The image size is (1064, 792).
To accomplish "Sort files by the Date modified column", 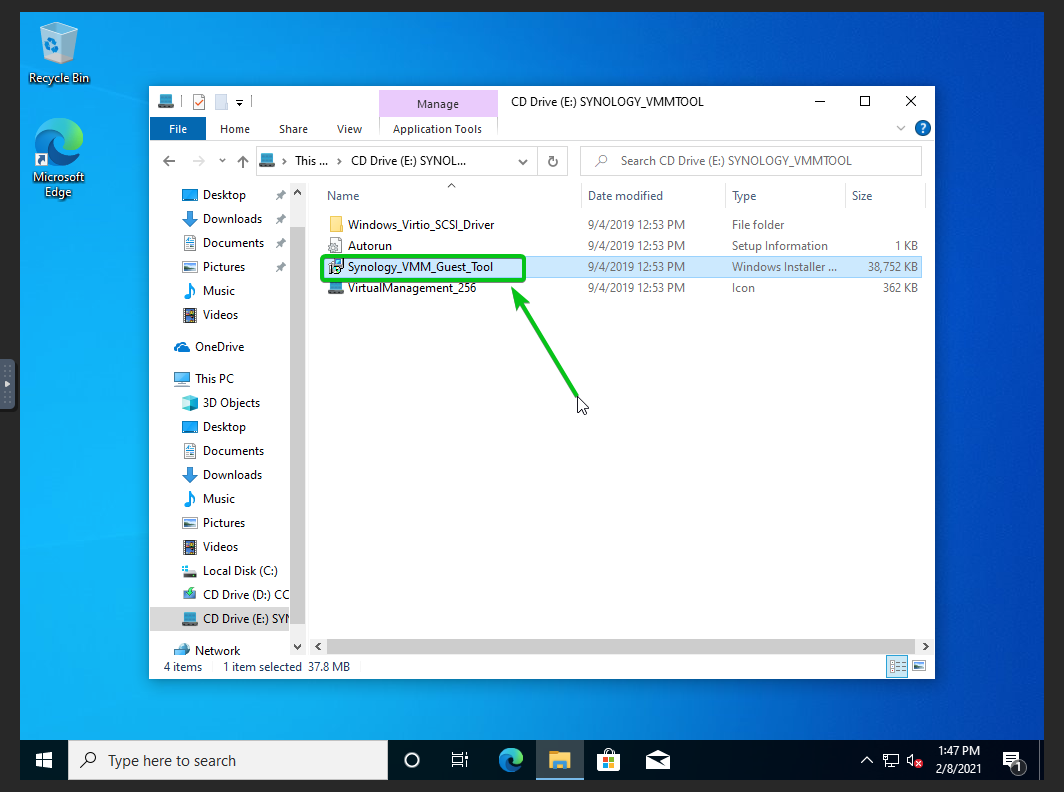I will (625, 196).
